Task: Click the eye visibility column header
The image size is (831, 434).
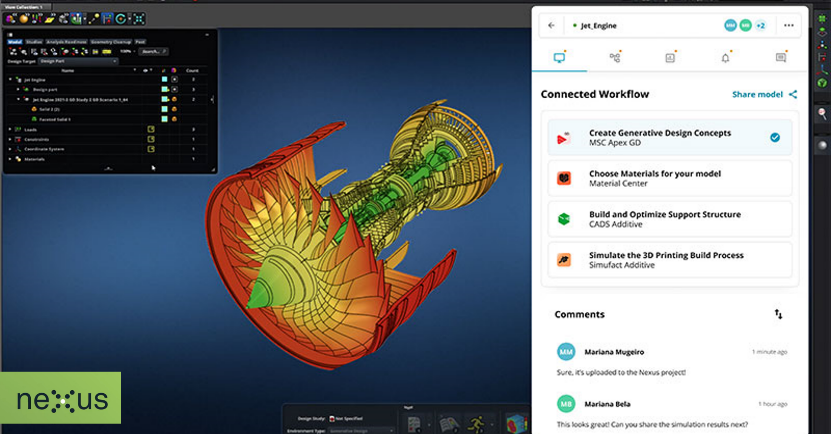Action: [x=146, y=70]
